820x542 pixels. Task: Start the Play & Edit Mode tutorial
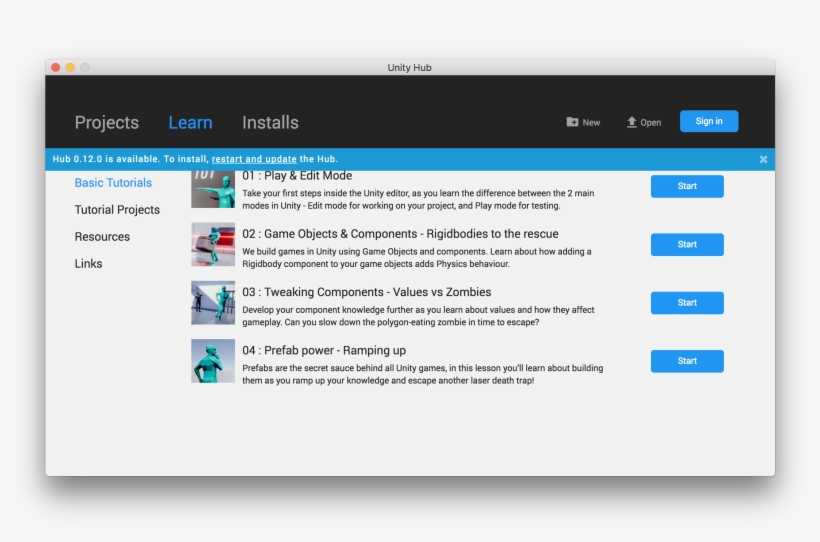687,186
